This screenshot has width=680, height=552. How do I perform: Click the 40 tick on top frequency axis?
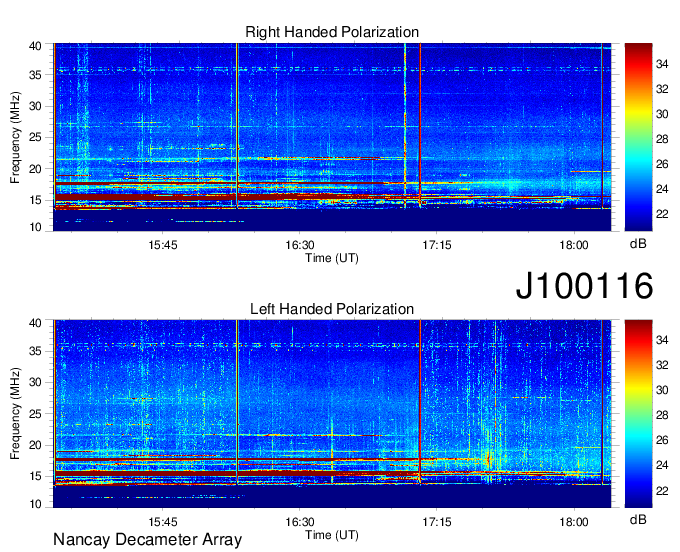pos(36,46)
